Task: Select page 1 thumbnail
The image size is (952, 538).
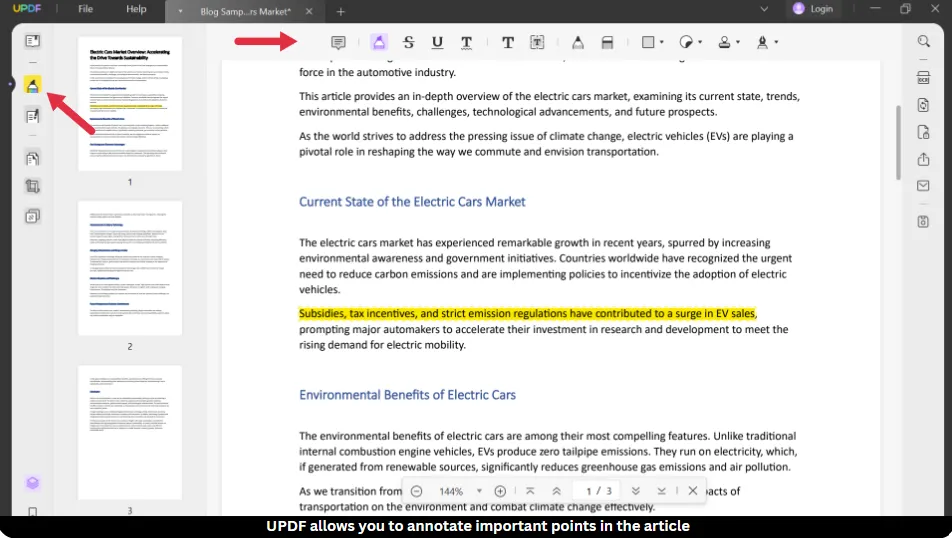Action: point(130,104)
